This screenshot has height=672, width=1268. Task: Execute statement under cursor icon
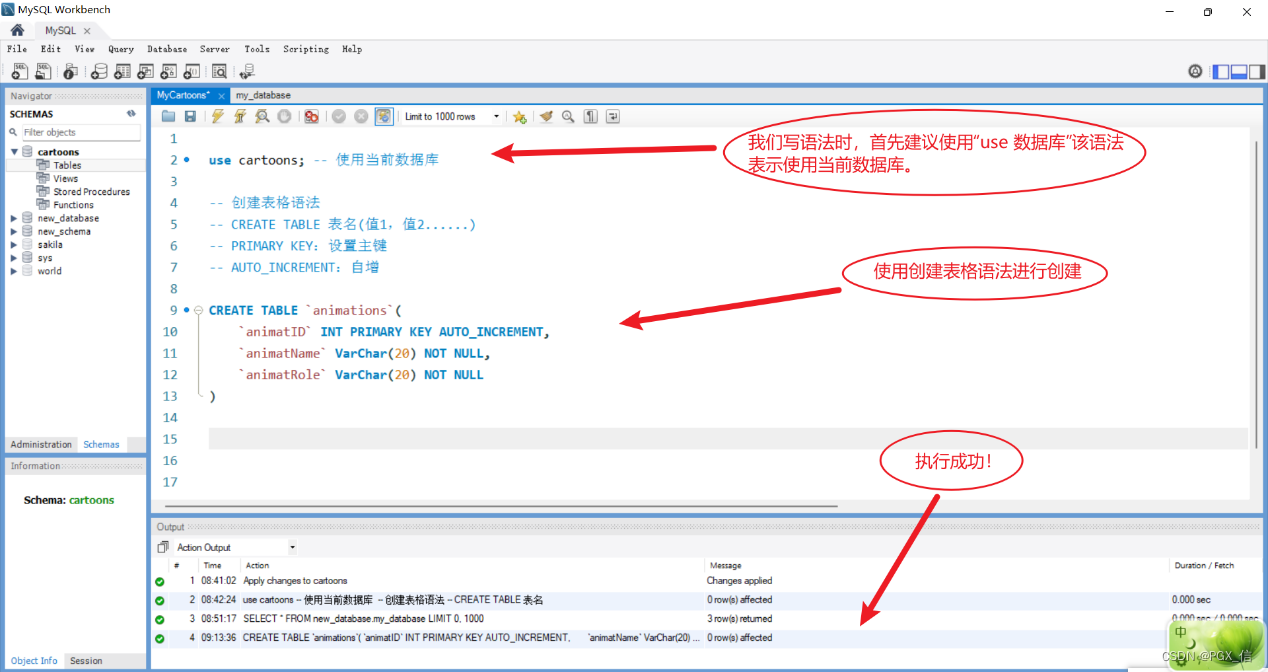[240, 116]
